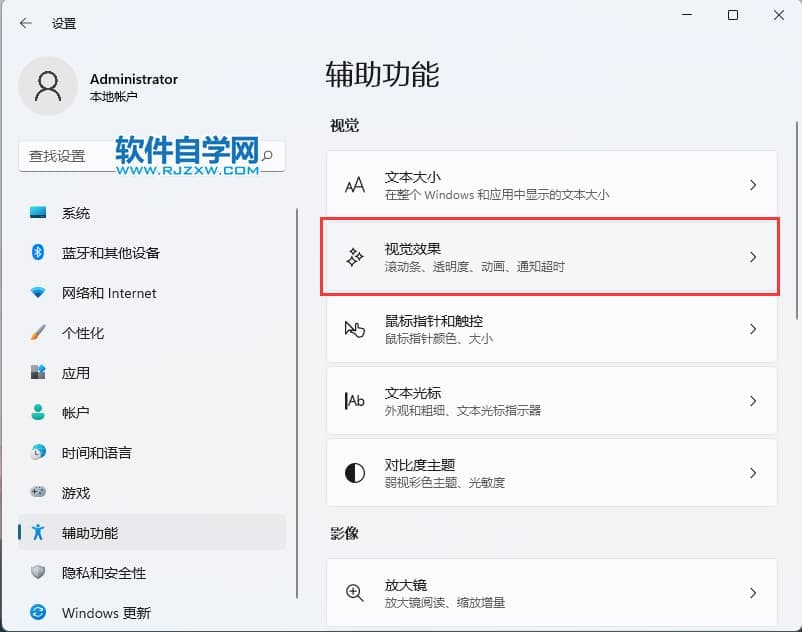The height and width of the screenshot is (632, 802).
Task: Click the Administrator user avatar icon
Action: point(47,86)
